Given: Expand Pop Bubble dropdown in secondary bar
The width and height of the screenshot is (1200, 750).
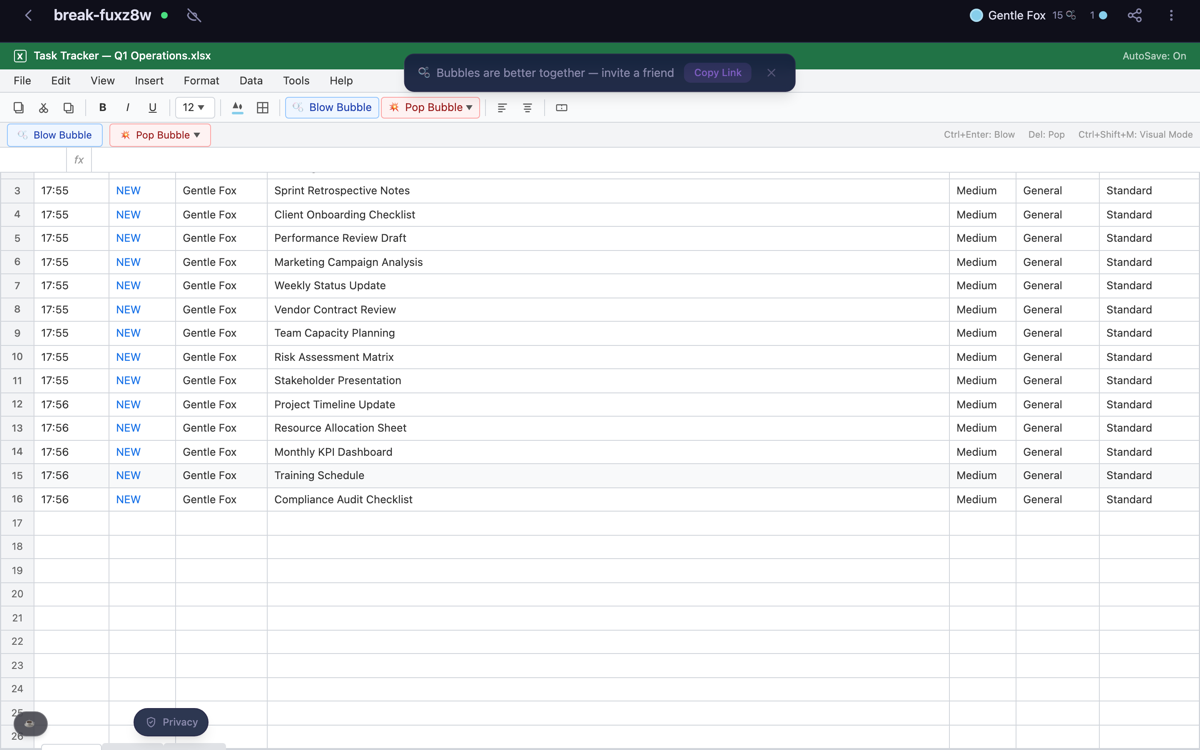Looking at the screenshot, I should [x=197, y=135].
